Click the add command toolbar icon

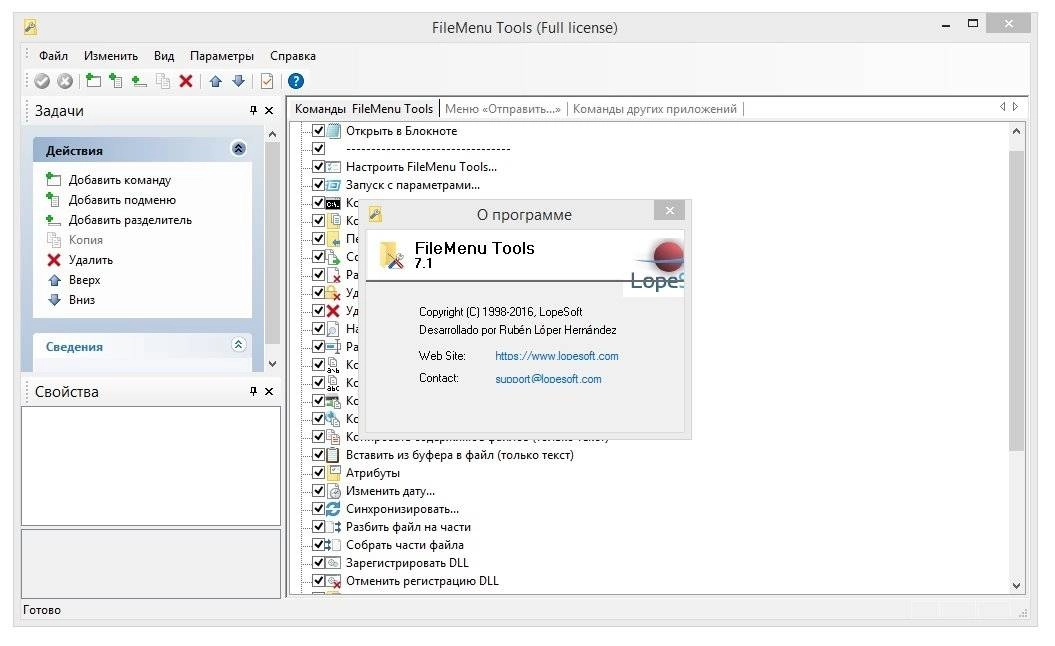pos(94,81)
